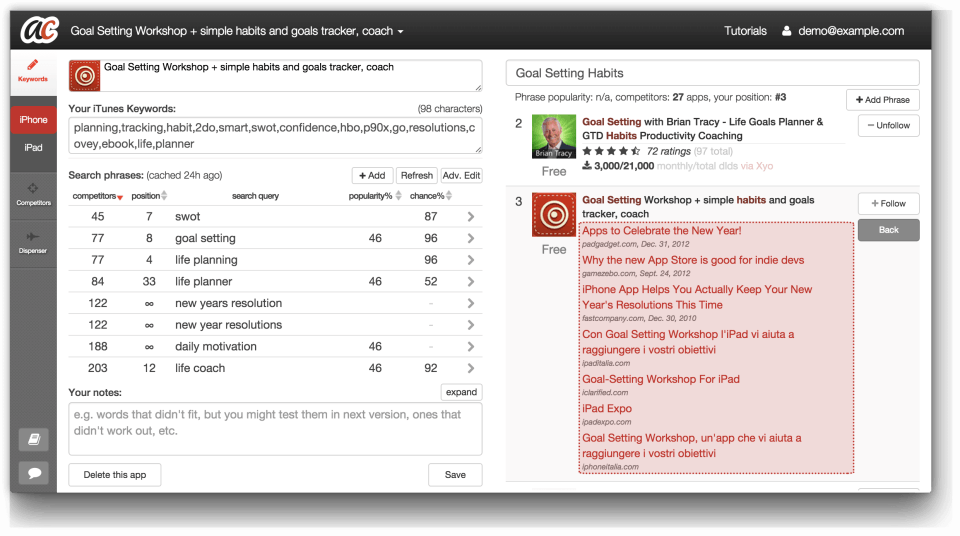Image resolution: width=960 pixels, height=536 pixels.
Task: Expand the life coach row chevron
Action: (x=470, y=368)
